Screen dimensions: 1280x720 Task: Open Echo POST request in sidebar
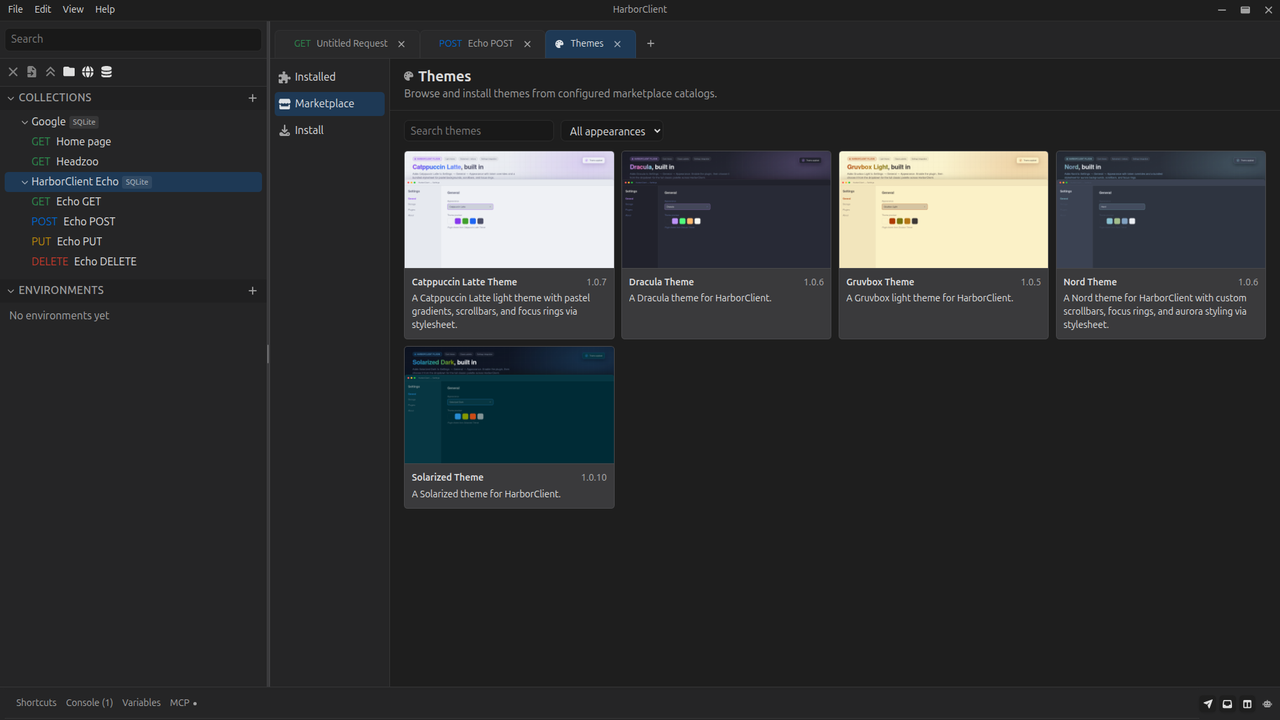(x=133, y=222)
